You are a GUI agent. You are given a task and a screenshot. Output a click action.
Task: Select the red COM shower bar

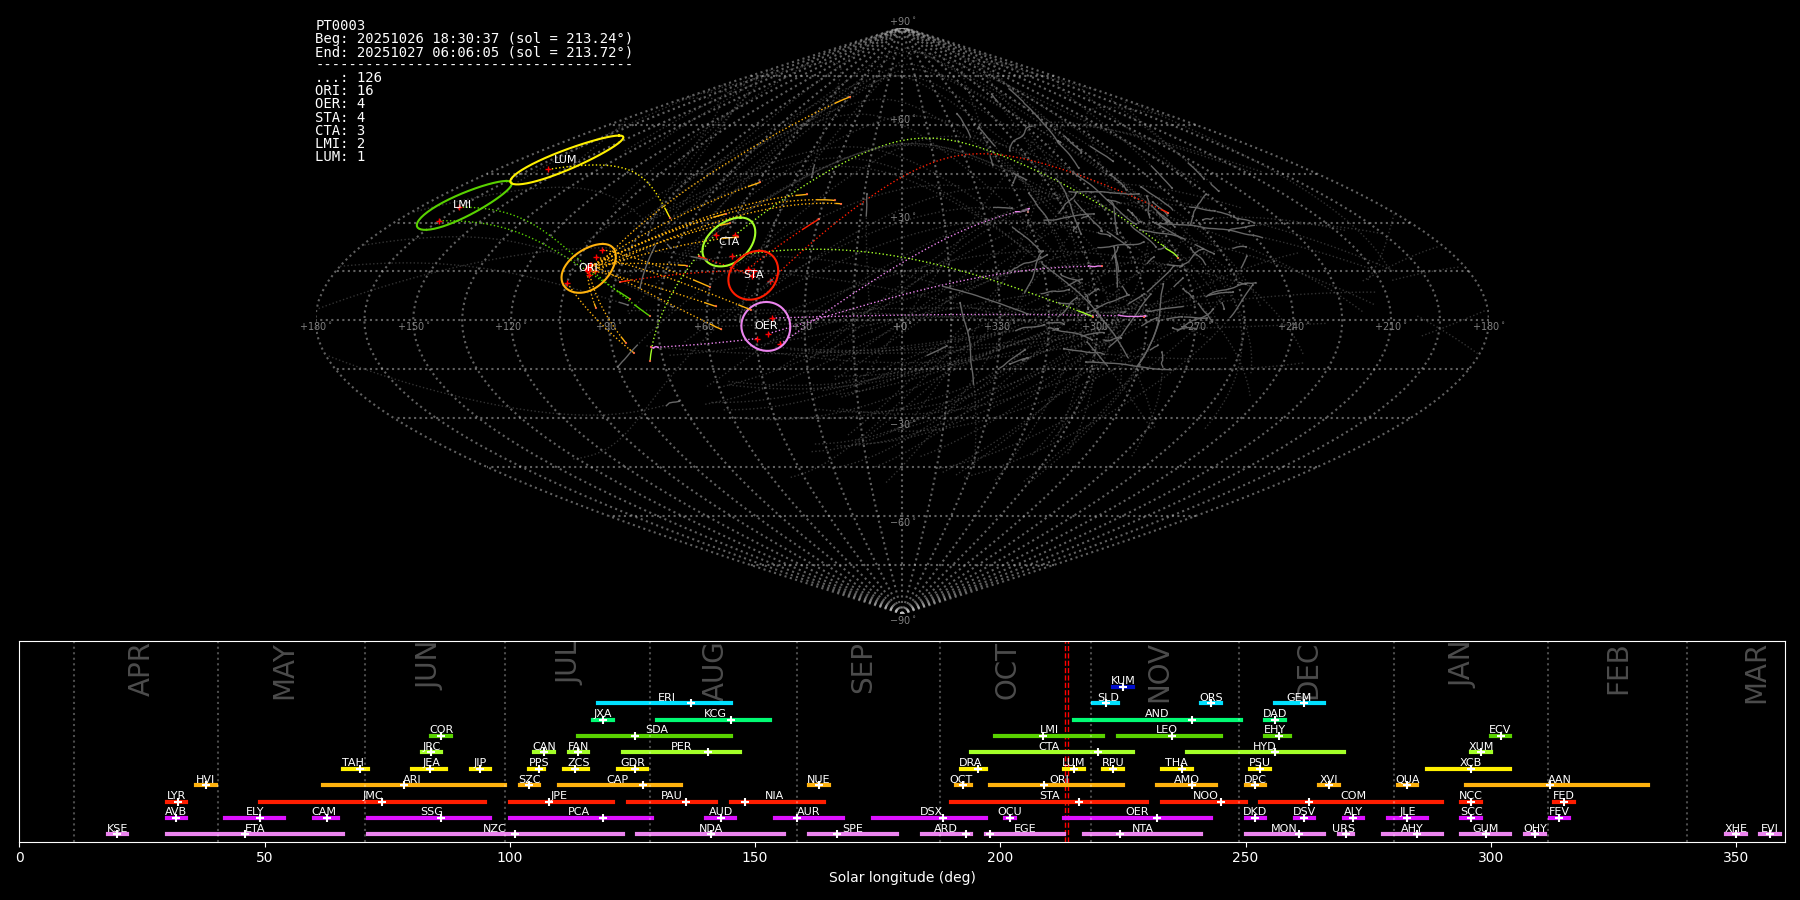[x=1350, y=802]
